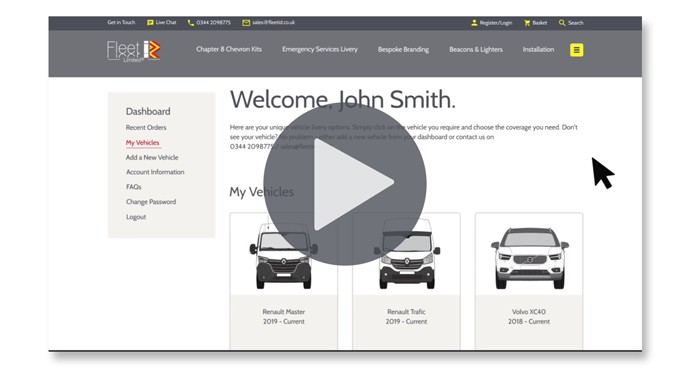This screenshot has width=690, height=368.
Task: Click the phone number 0344 2098775 in header
Action: [213, 22]
